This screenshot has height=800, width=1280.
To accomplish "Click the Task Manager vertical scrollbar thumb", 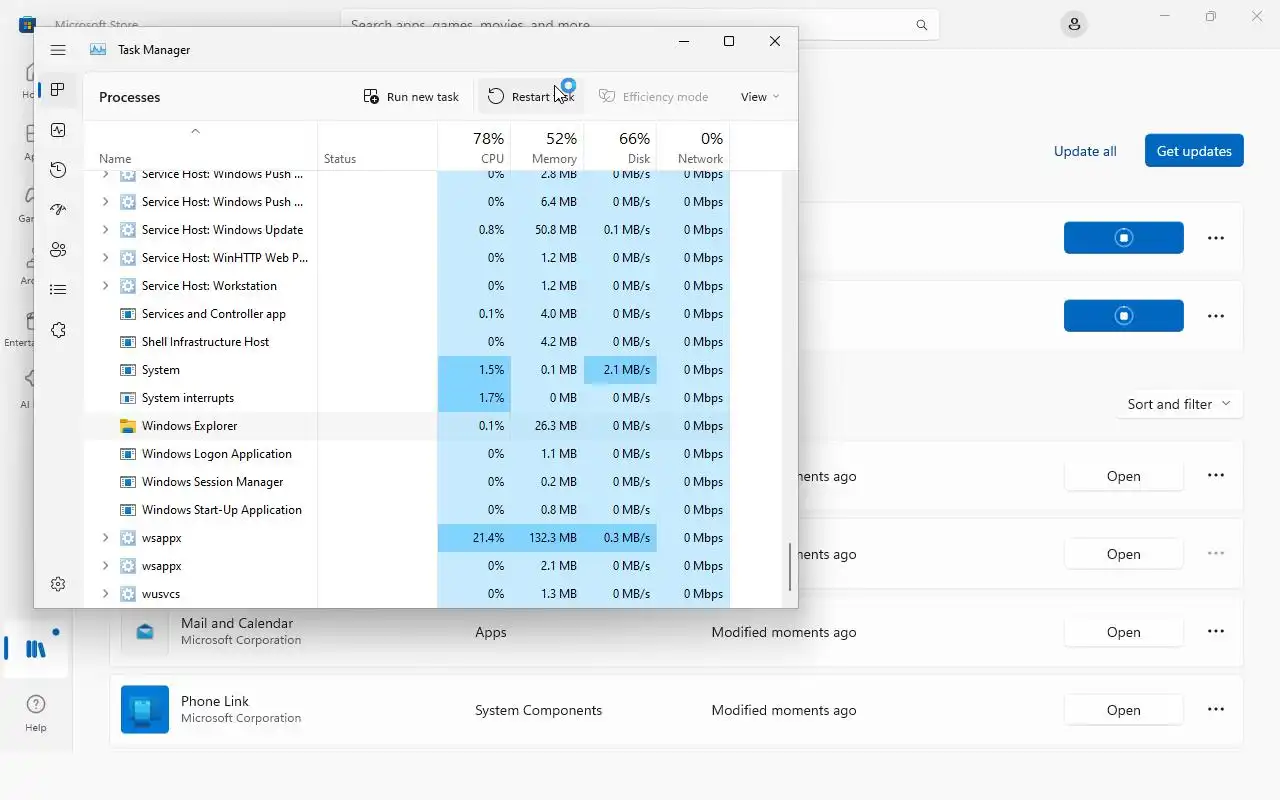I will pos(790,567).
